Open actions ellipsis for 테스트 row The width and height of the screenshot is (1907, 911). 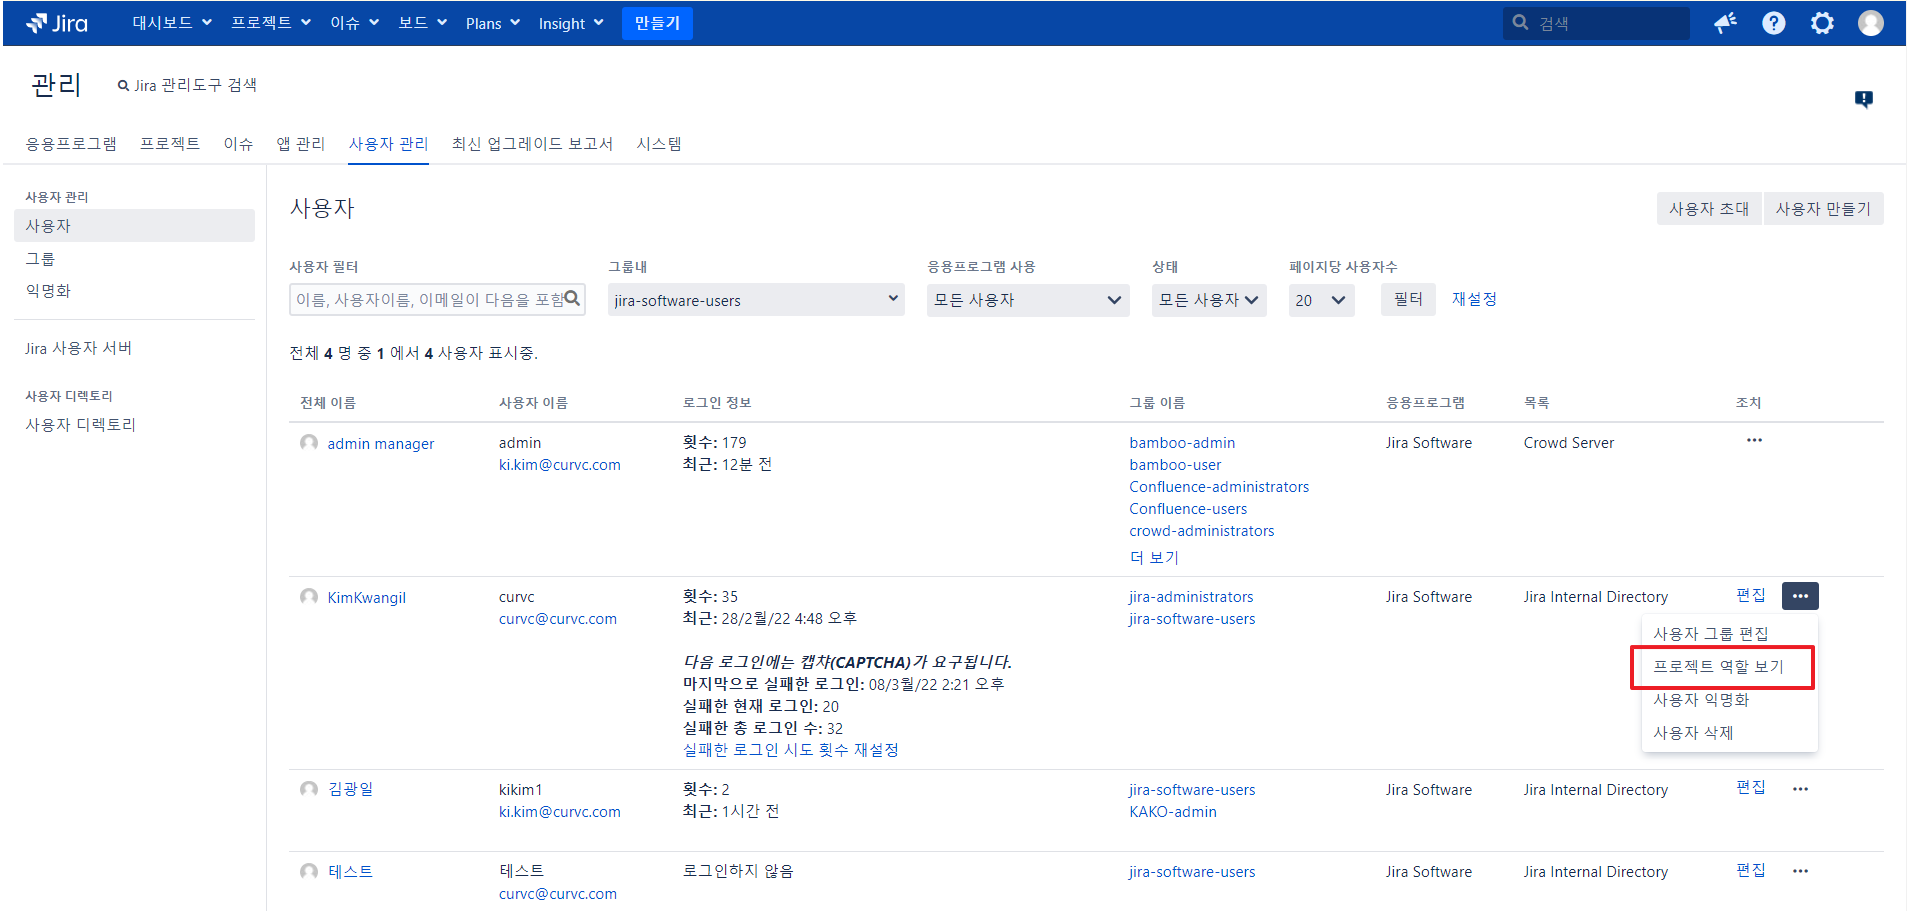tap(1800, 871)
